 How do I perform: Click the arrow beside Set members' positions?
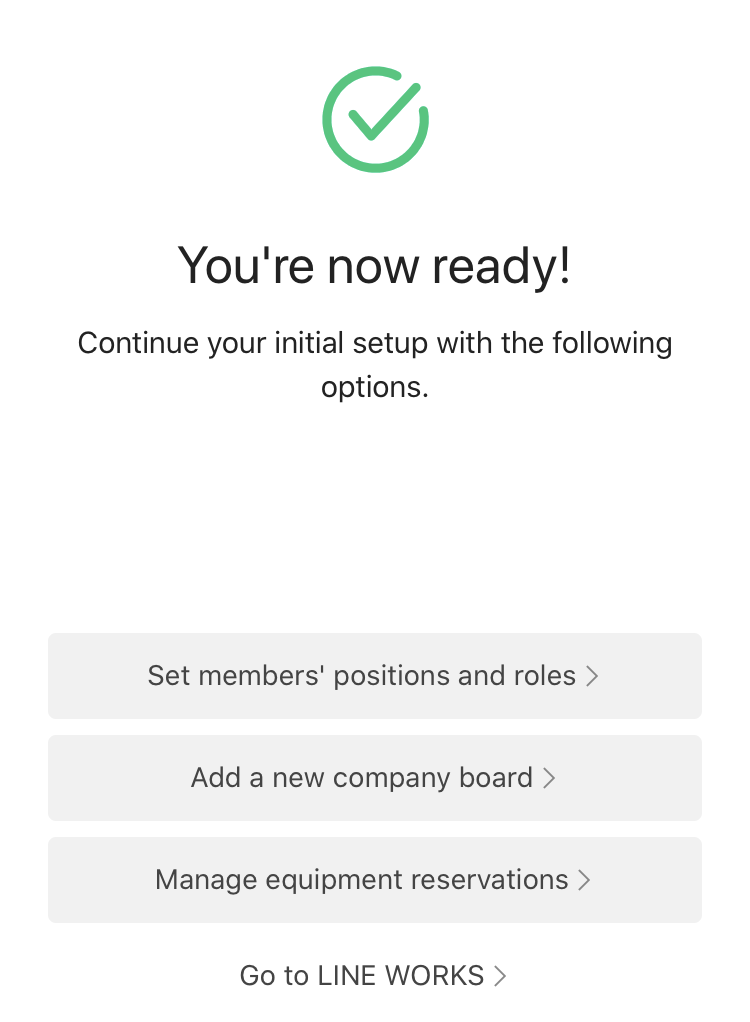(x=592, y=677)
